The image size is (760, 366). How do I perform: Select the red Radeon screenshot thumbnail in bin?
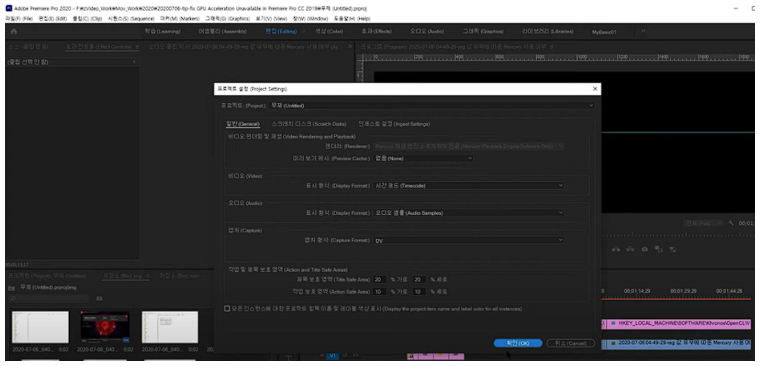click(105, 327)
